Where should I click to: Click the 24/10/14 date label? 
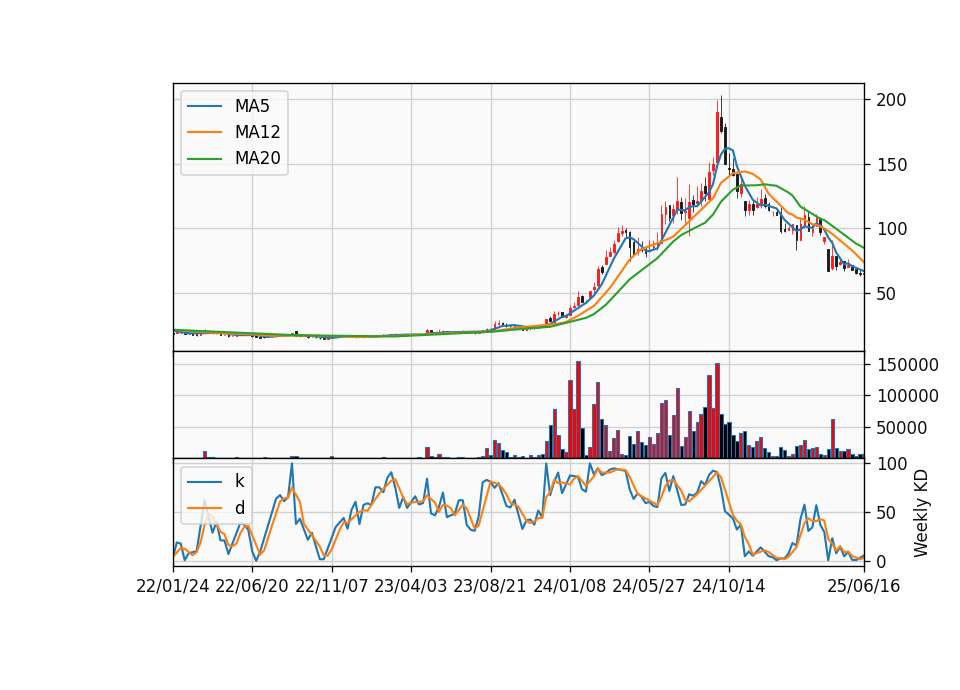[729, 586]
